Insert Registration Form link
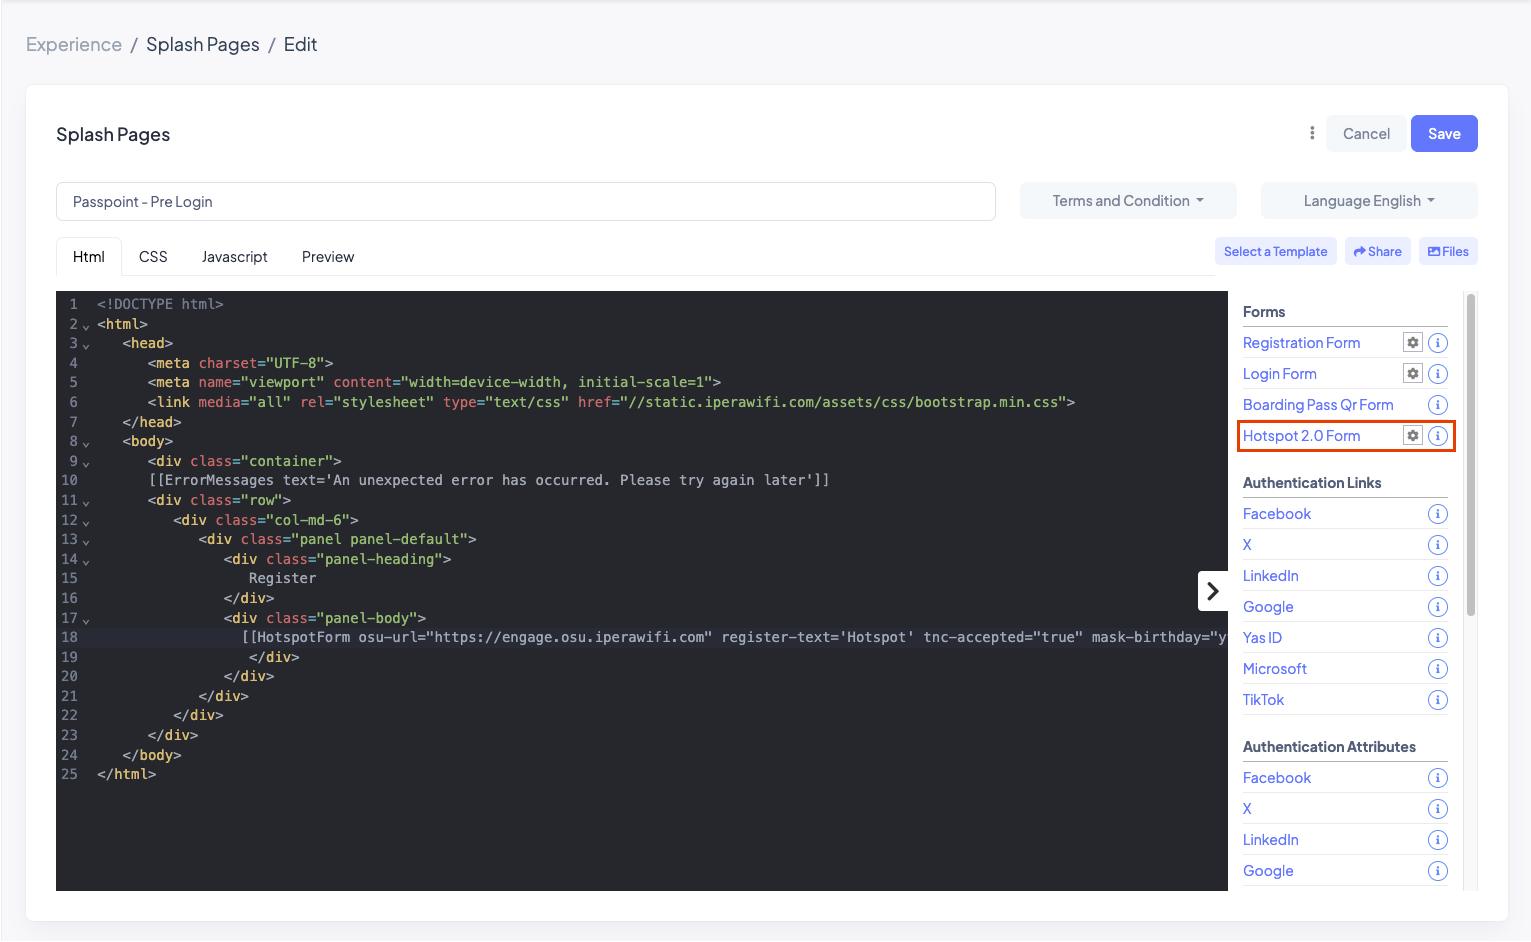Image resolution: width=1531 pixels, height=942 pixels. point(1301,343)
